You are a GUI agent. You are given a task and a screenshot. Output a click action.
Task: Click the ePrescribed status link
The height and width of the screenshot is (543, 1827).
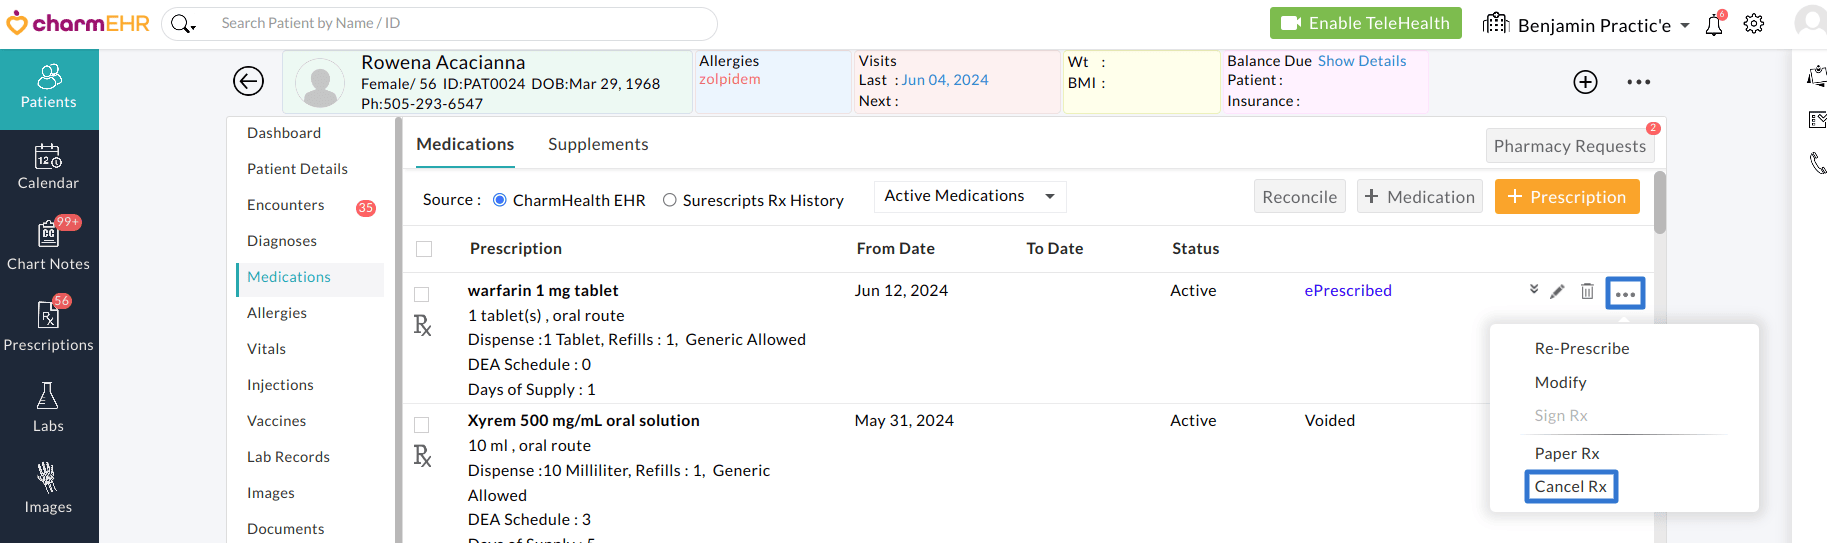1348,291
